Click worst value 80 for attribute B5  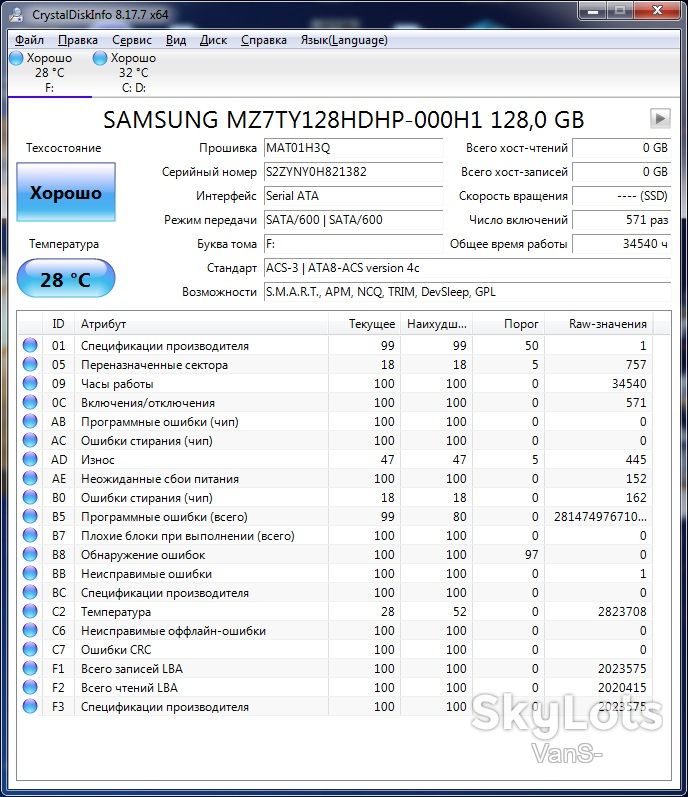tap(459, 516)
